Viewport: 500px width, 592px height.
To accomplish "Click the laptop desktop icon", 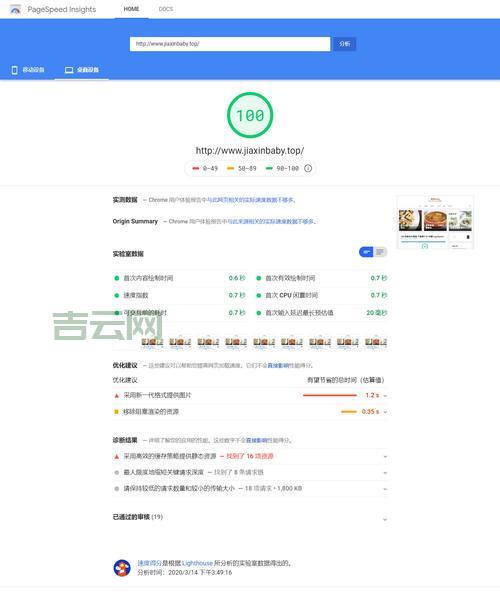I will click(69, 70).
